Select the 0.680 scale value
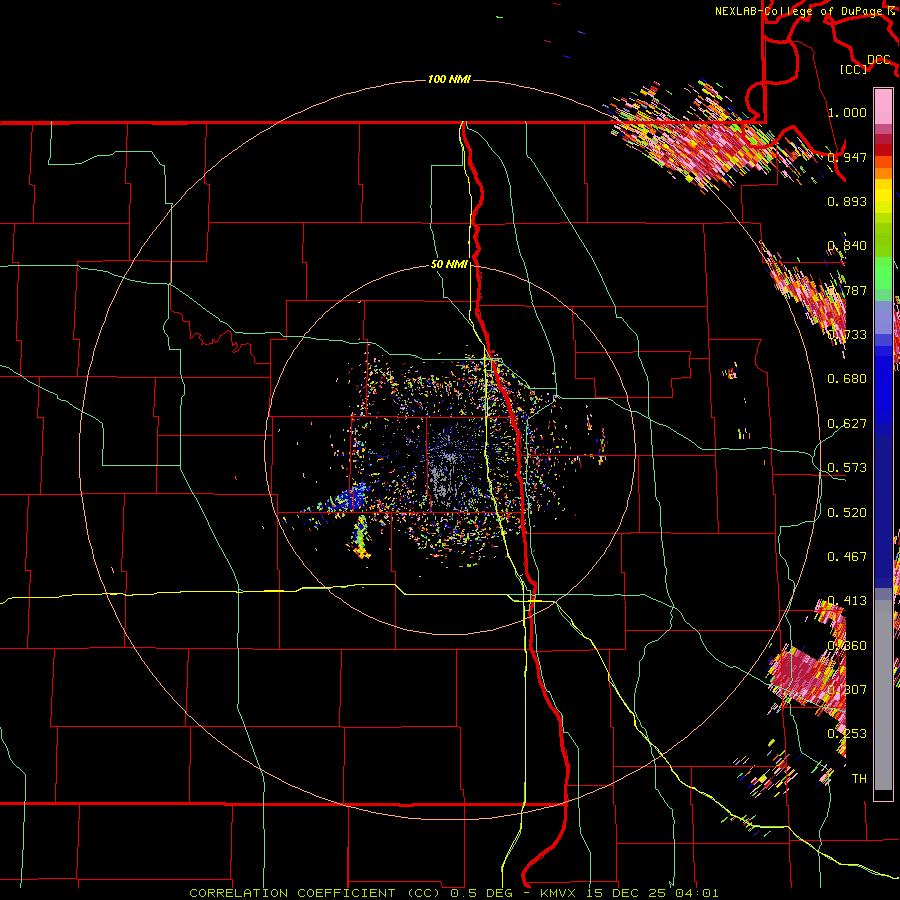The image size is (900, 900). (x=847, y=379)
